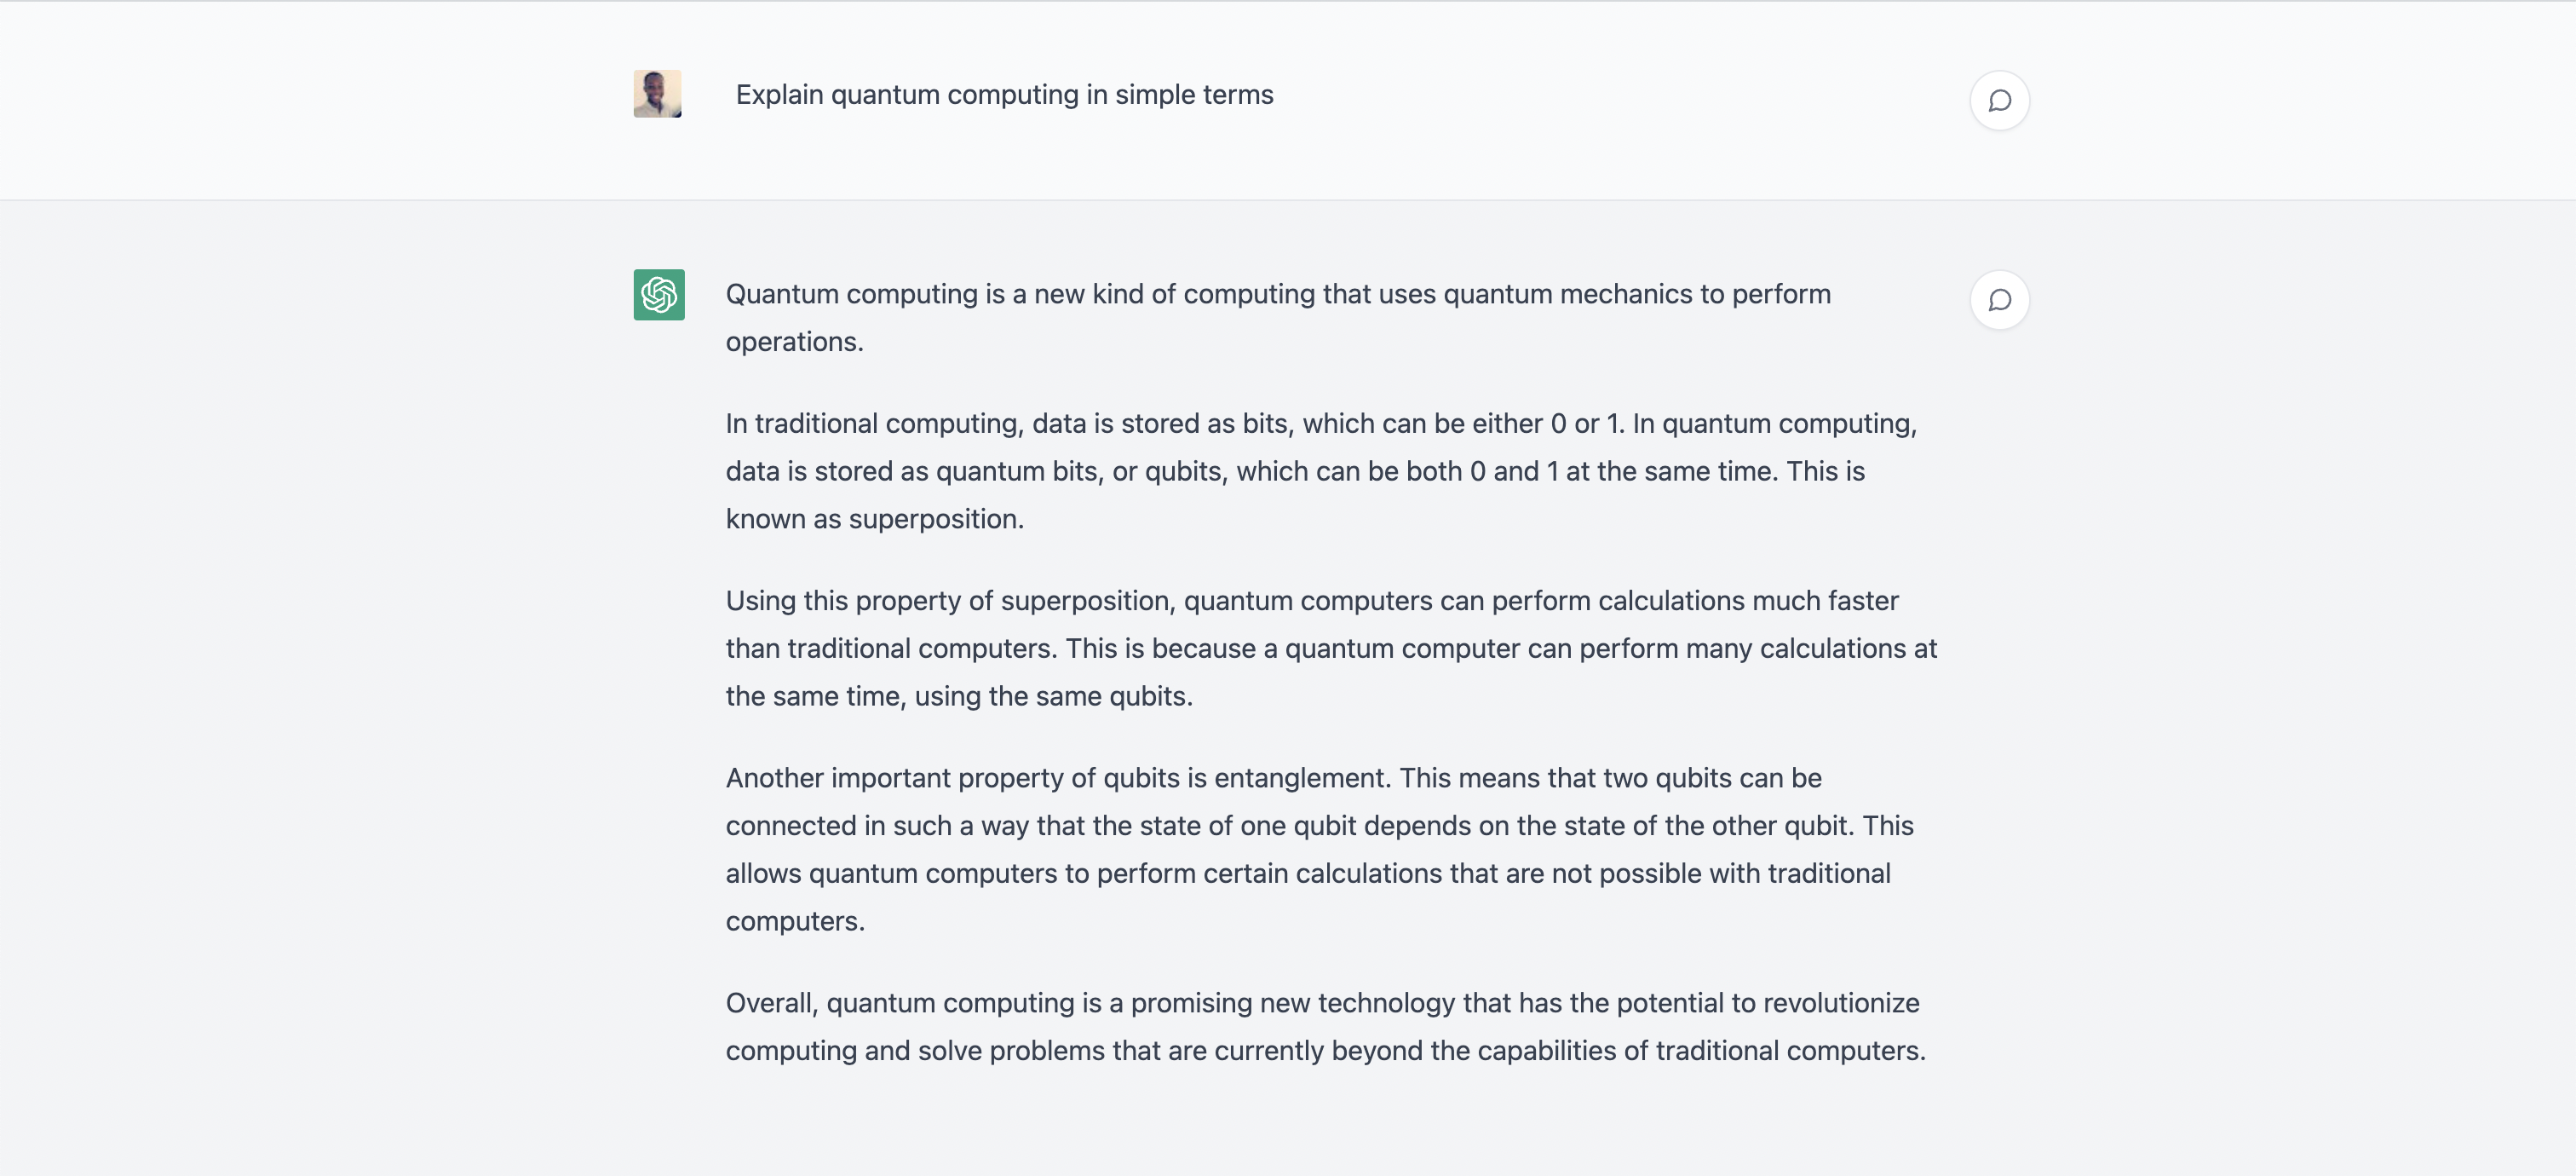Click the prompt text 'Explain quantum computing in simple terms'
This screenshot has height=1176, width=2576.
point(1004,95)
